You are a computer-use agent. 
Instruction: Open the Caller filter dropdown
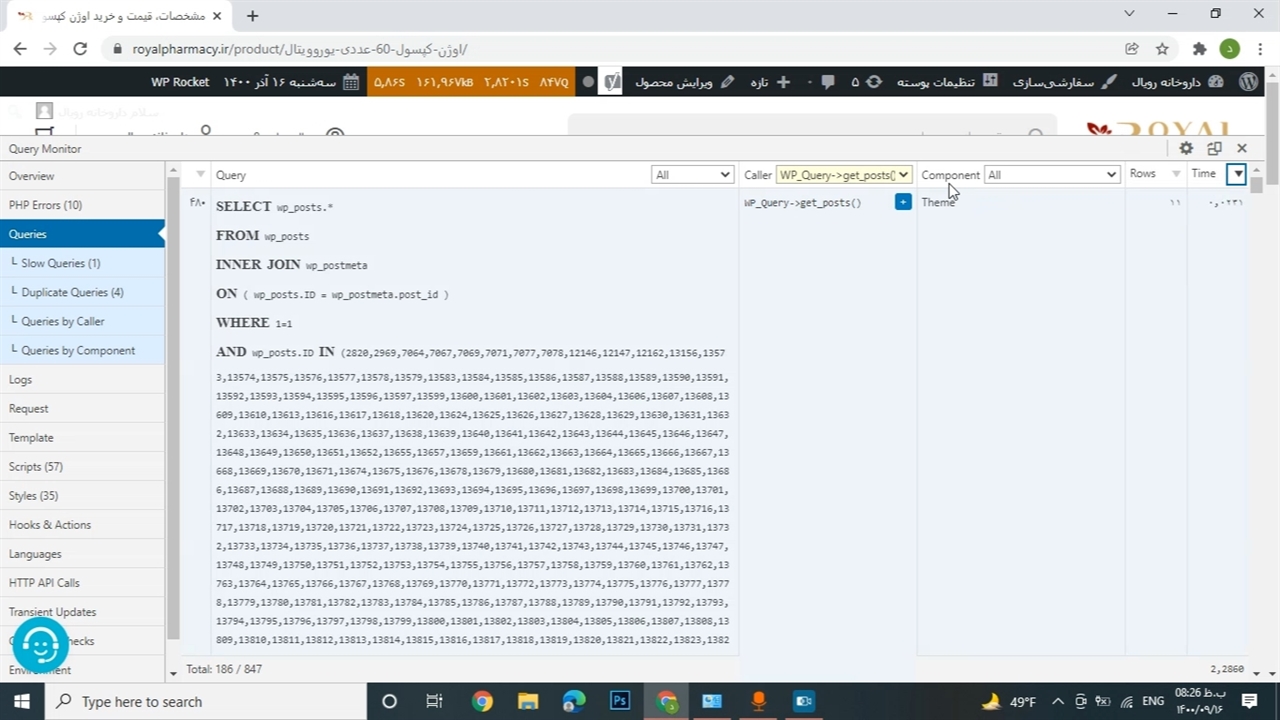(x=844, y=175)
